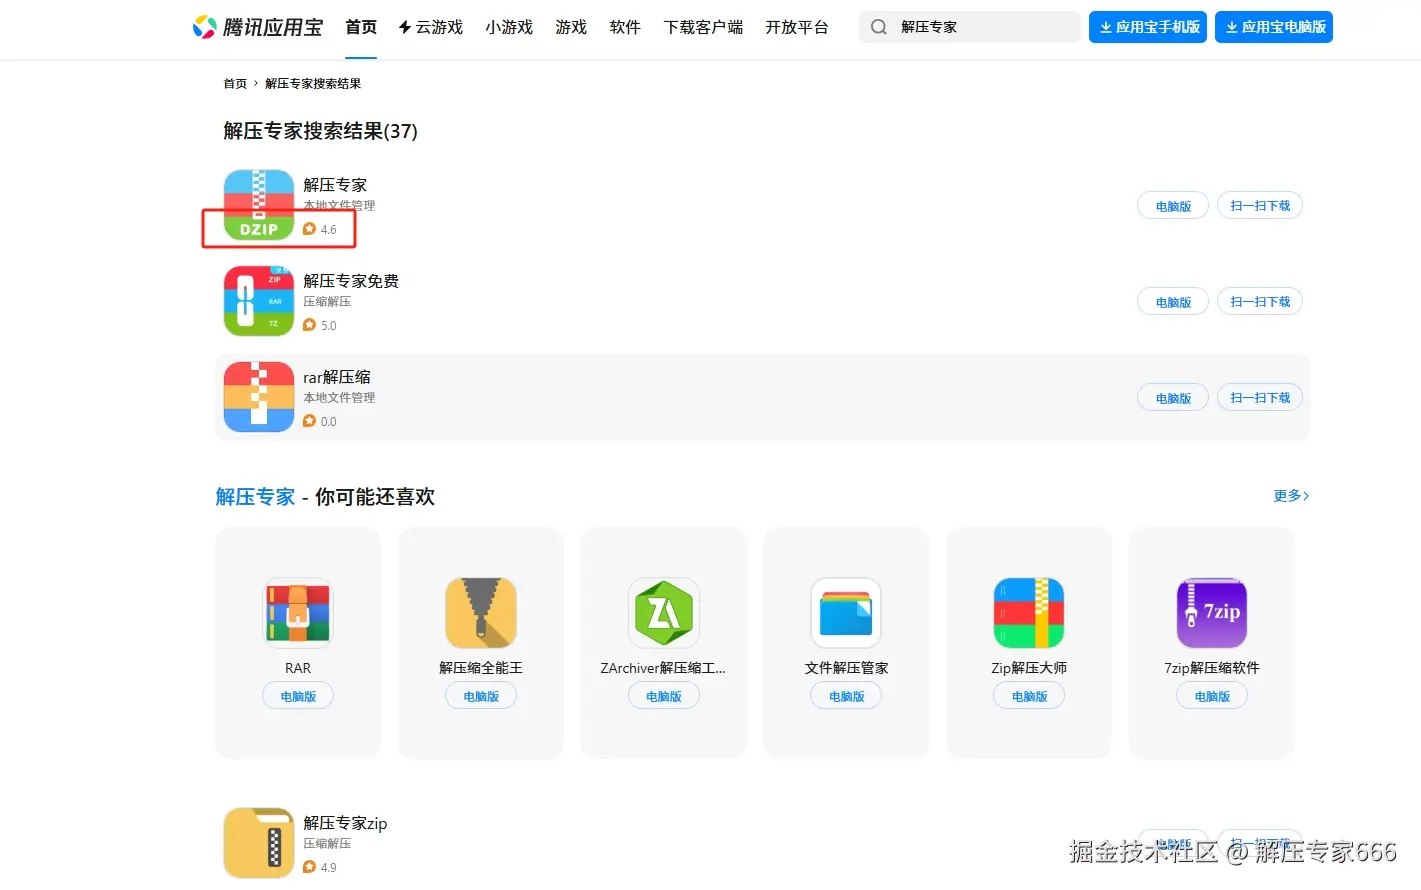Open the 解压专家免费 app title
1421x890 pixels.
351,281
